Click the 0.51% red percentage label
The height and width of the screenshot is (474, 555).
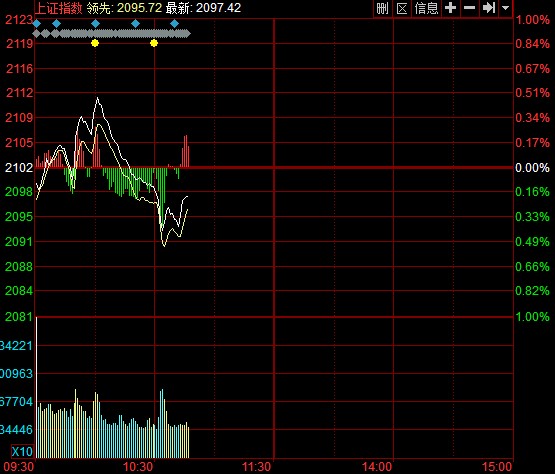pyautogui.click(x=532, y=93)
